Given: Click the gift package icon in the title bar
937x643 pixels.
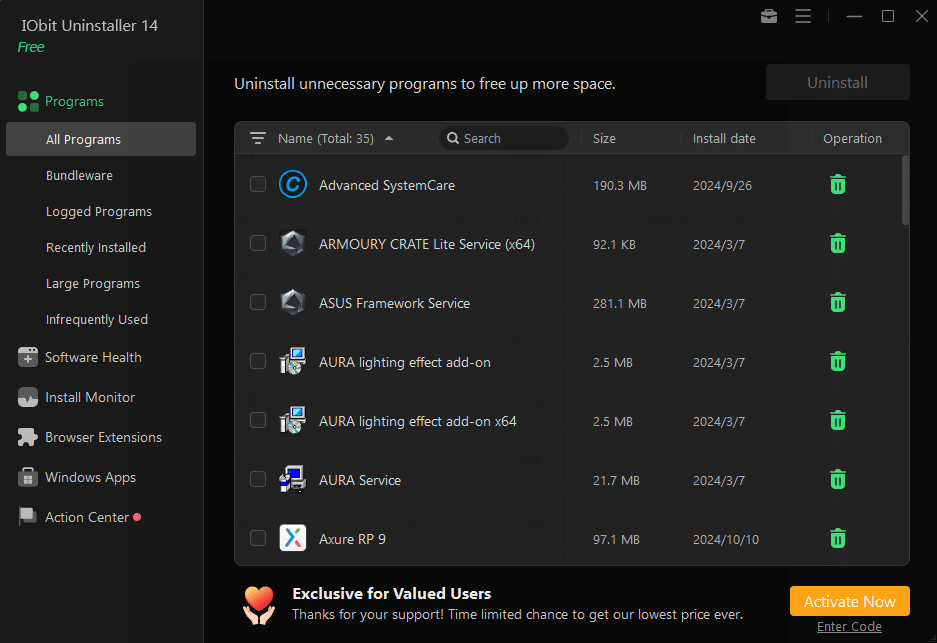Looking at the screenshot, I should pyautogui.click(x=768, y=16).
